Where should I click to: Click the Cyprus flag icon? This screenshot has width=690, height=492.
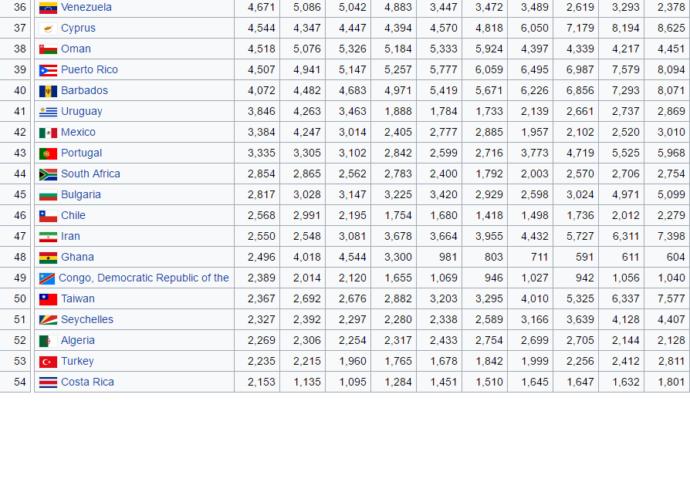pyautogui.click(x=48, y=29)
